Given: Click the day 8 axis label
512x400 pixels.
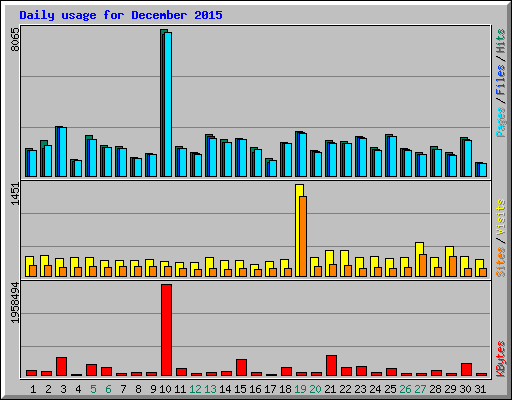Looking at the screenshot, I should 138,389.
